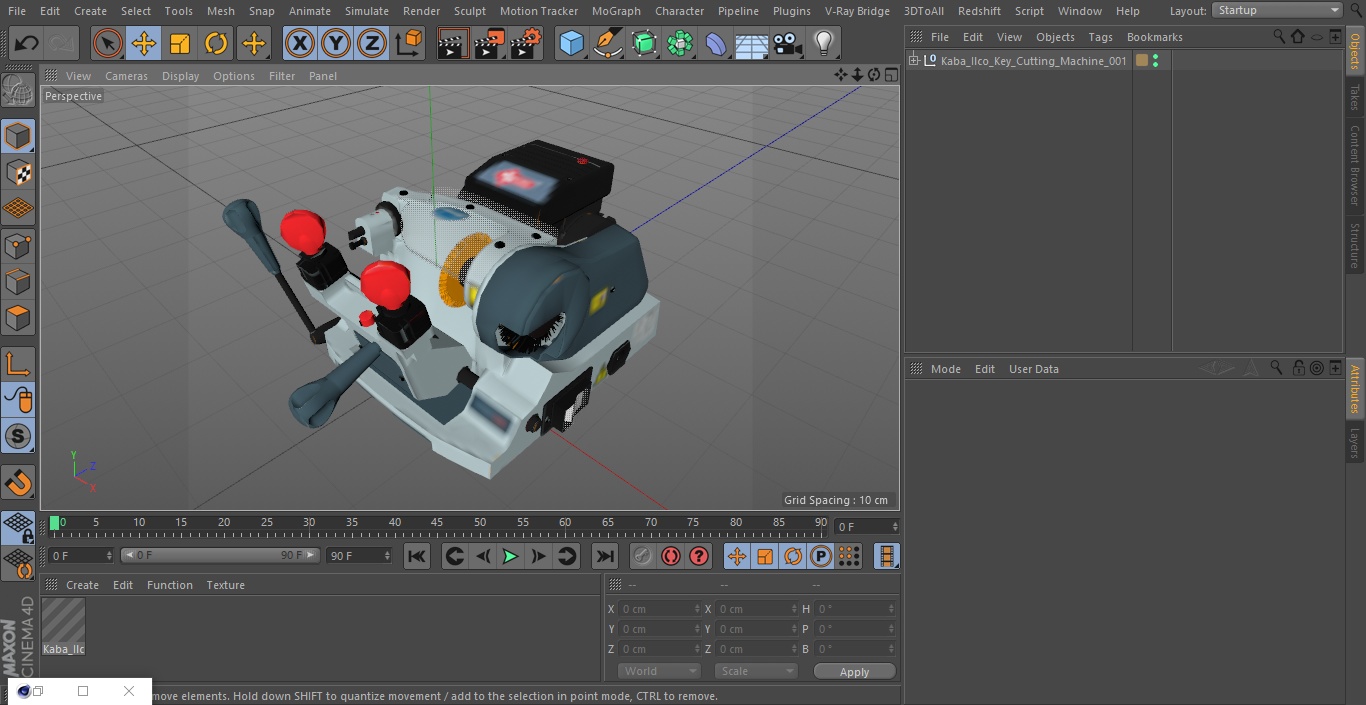Click frame 45 on the timeline ruler
Viewport: 1366px width, 705px height.
coord(437,523)
